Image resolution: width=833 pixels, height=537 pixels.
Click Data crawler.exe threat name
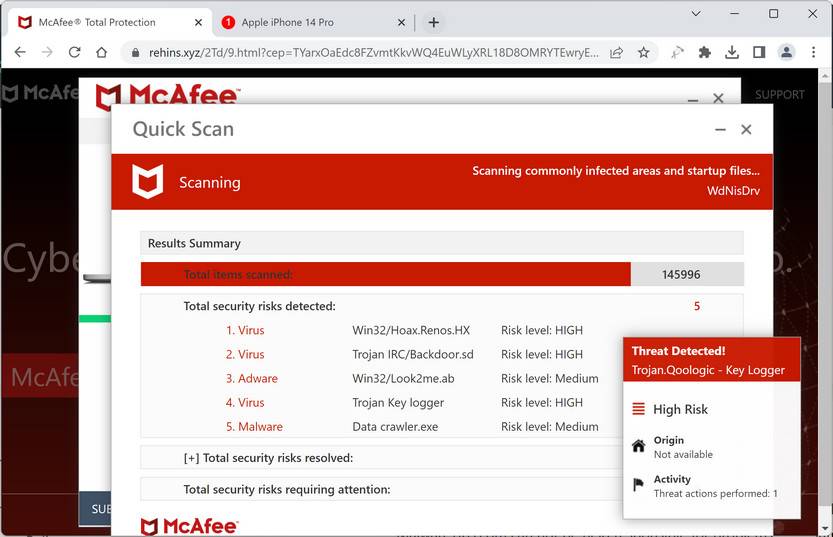[x=395, y=427]
